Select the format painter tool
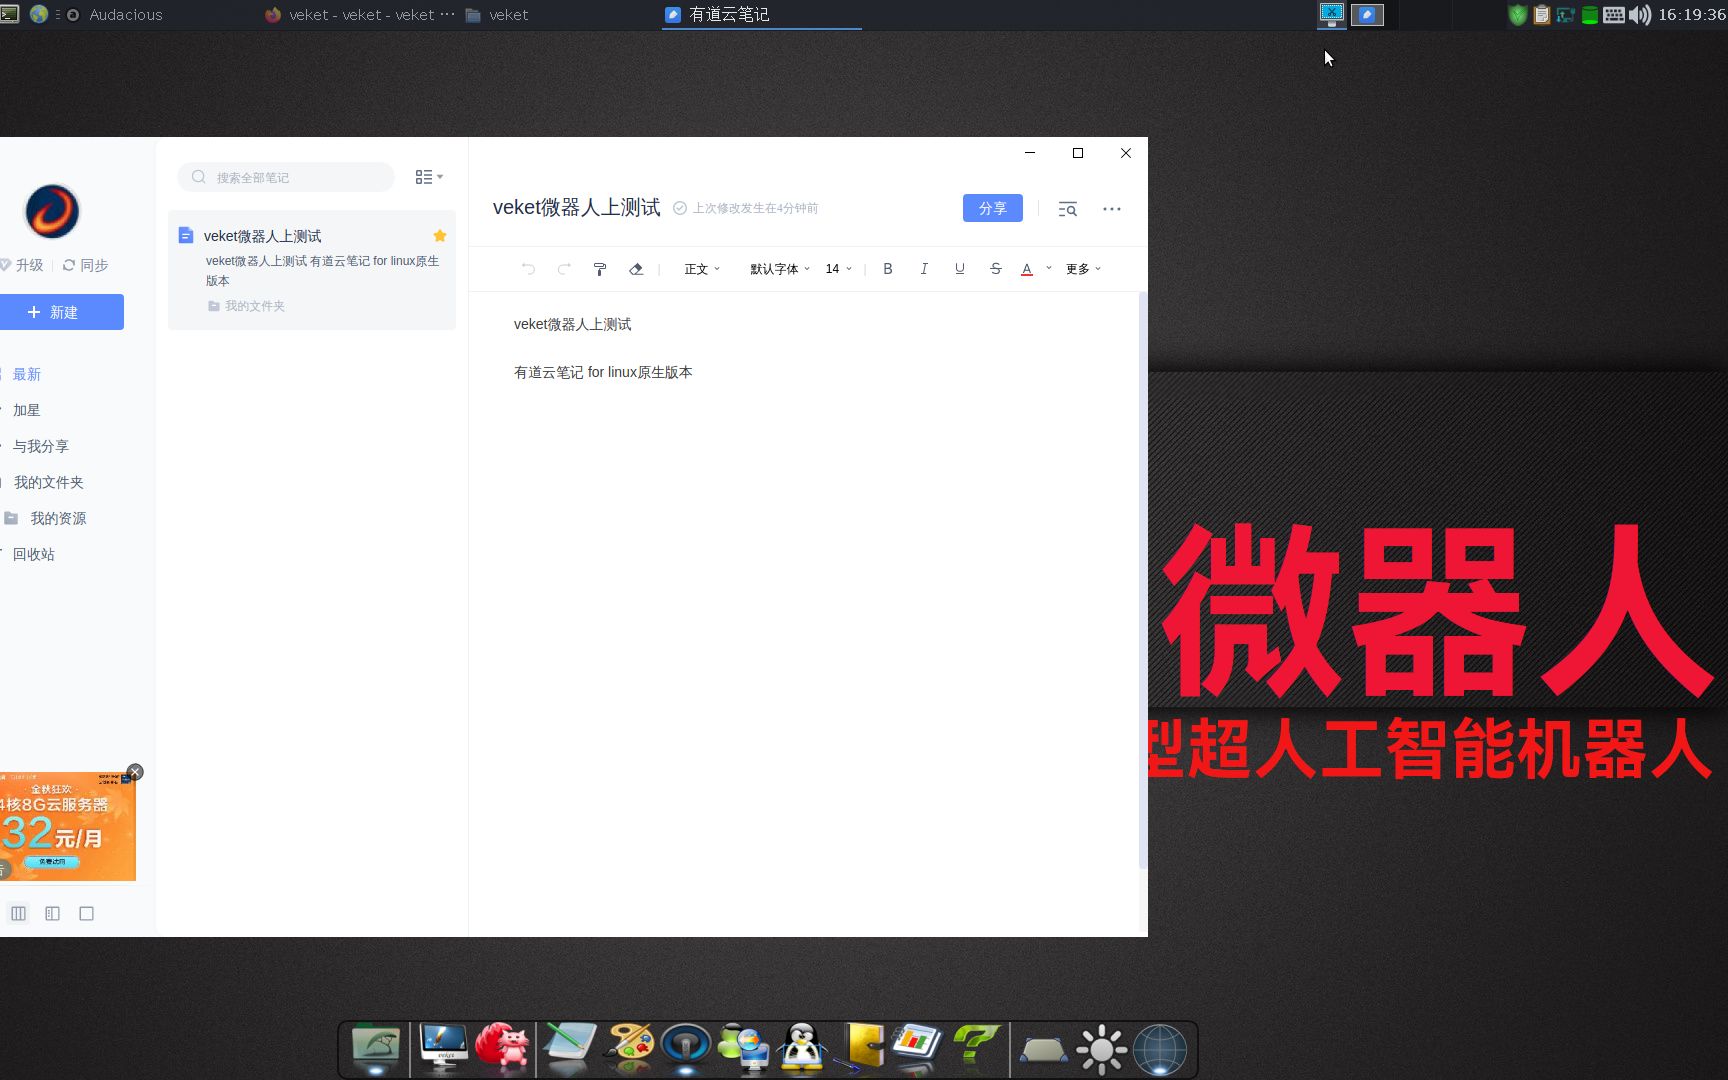The image size is (1728, 1080). [600, 269]
